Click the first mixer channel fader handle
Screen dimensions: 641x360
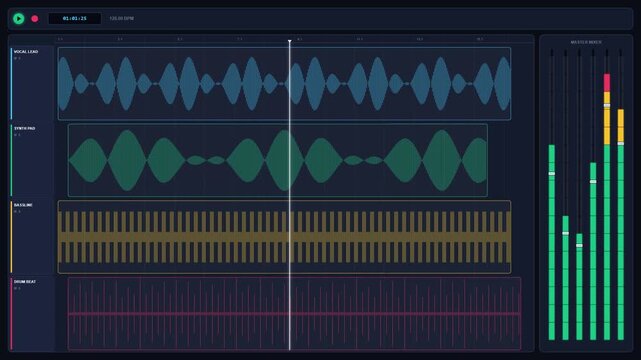coord(551,174)
